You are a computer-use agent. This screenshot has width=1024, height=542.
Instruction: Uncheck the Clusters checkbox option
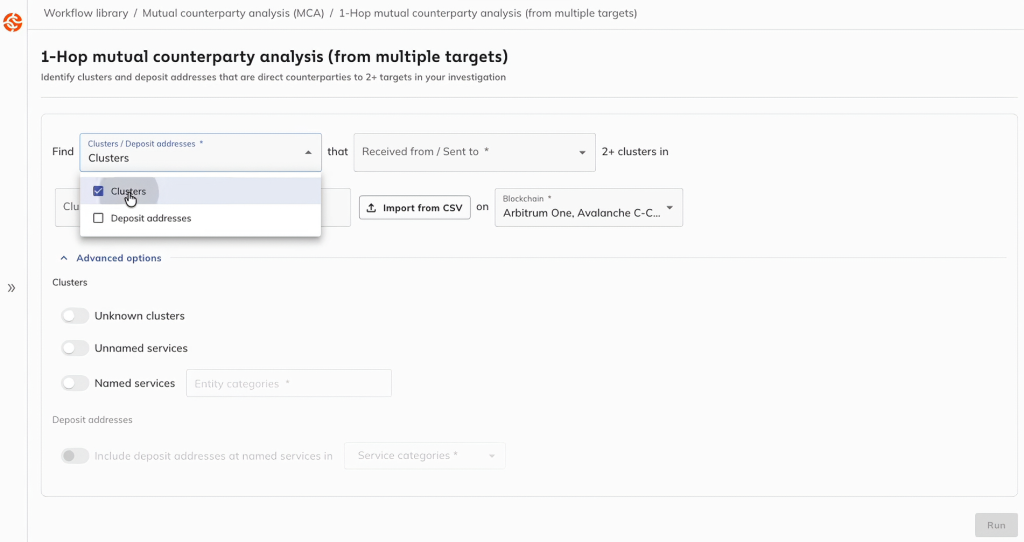98,191
